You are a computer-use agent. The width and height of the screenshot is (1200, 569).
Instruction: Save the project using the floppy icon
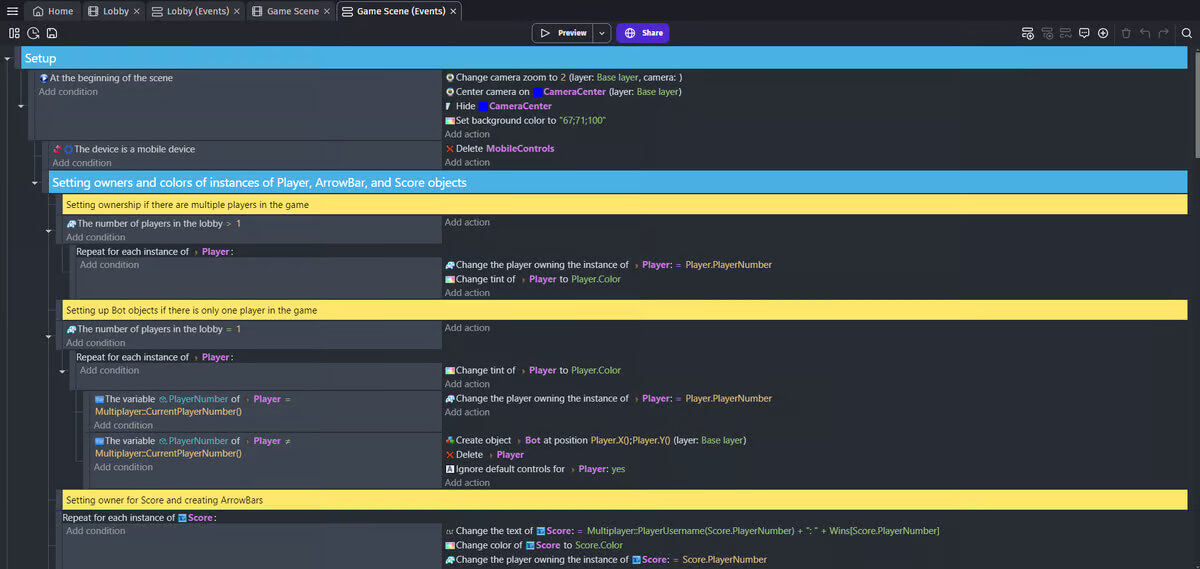[51, 33]
